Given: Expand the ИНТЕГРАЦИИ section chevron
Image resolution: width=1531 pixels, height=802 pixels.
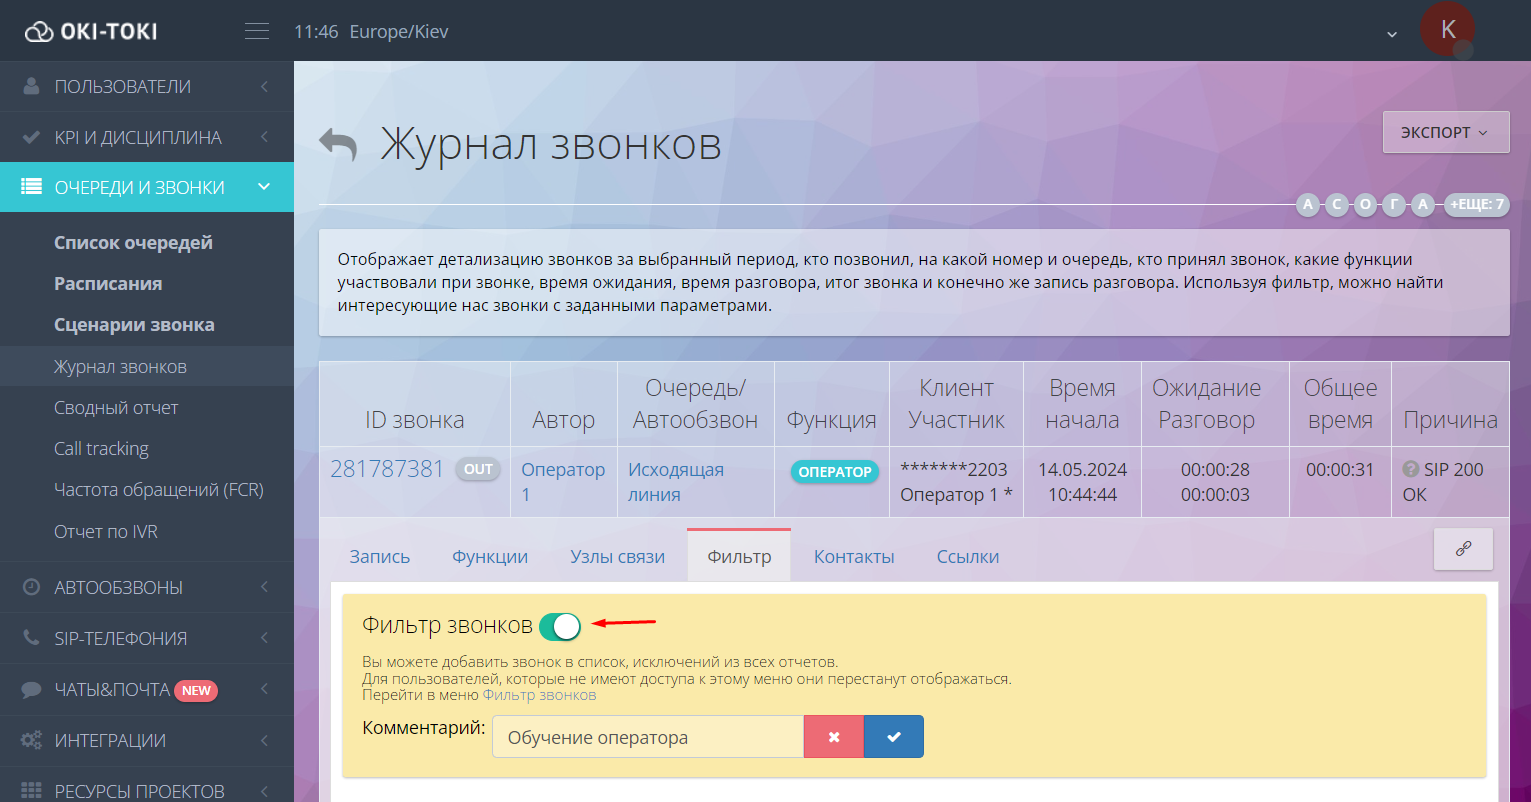Looking at the screenshot, I should [x=264, y=740].
